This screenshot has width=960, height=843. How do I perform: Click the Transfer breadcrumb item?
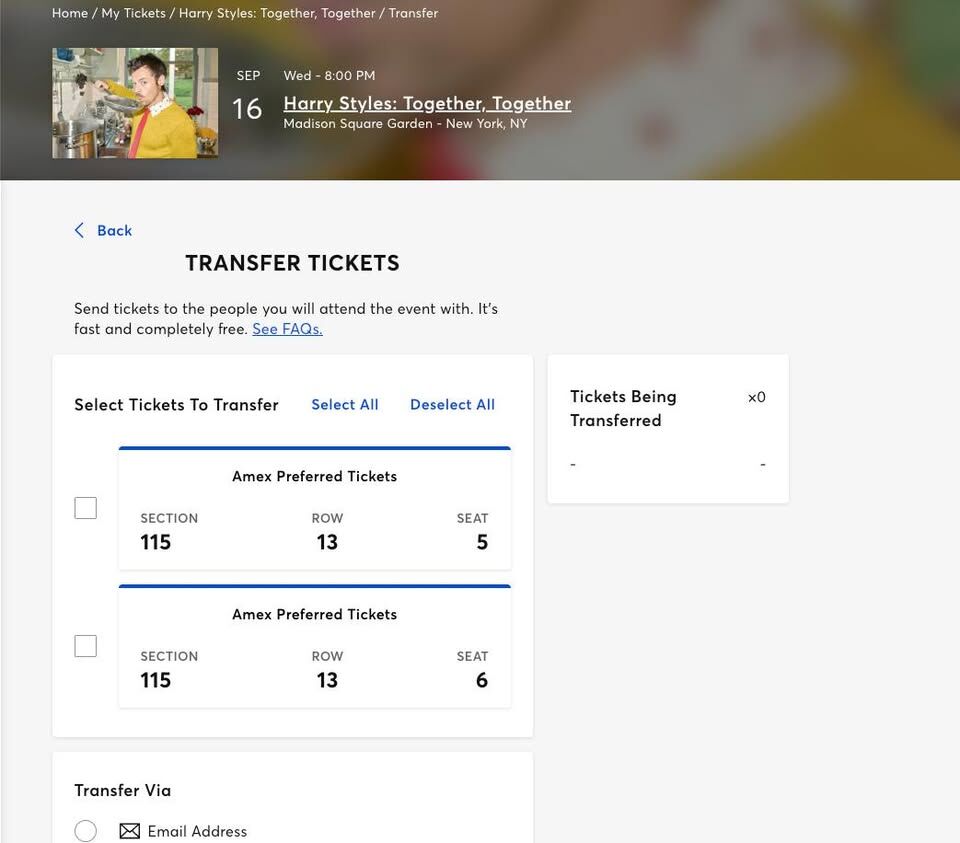[413, 13]
